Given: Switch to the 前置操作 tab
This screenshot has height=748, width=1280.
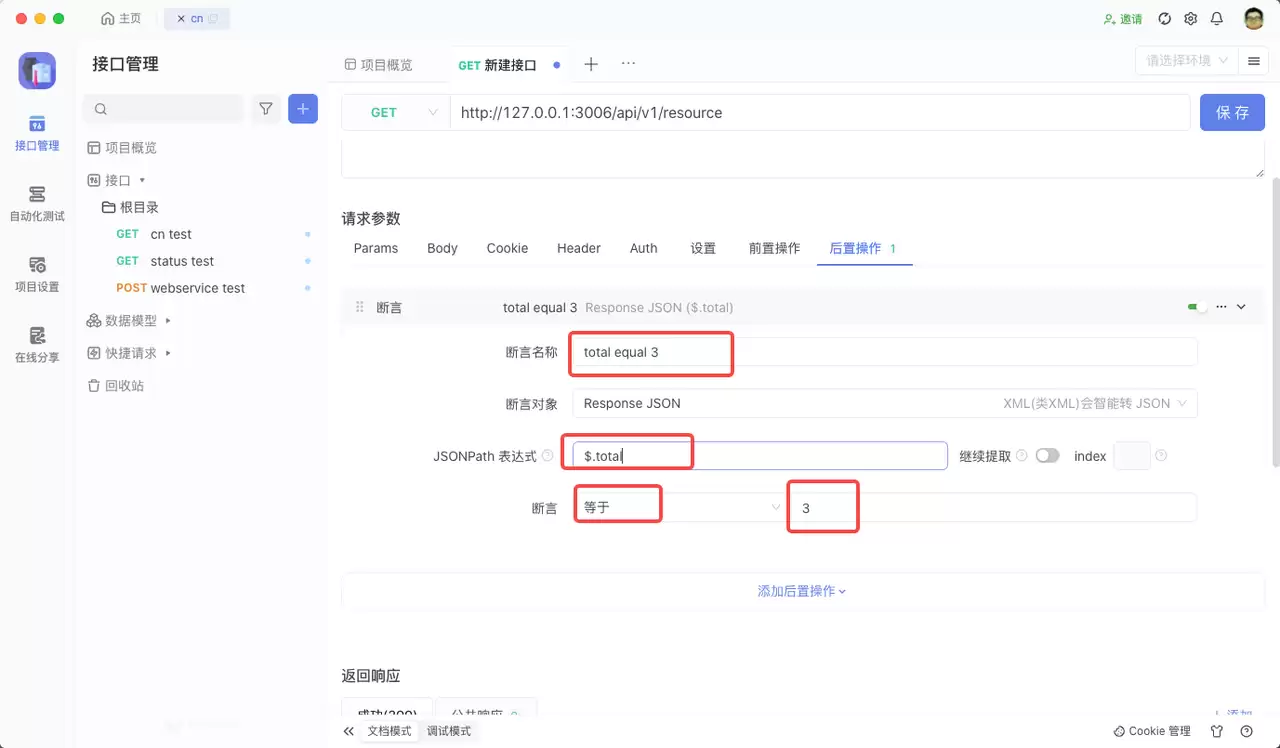Looking at the screenshot, I should pos(774,248).
